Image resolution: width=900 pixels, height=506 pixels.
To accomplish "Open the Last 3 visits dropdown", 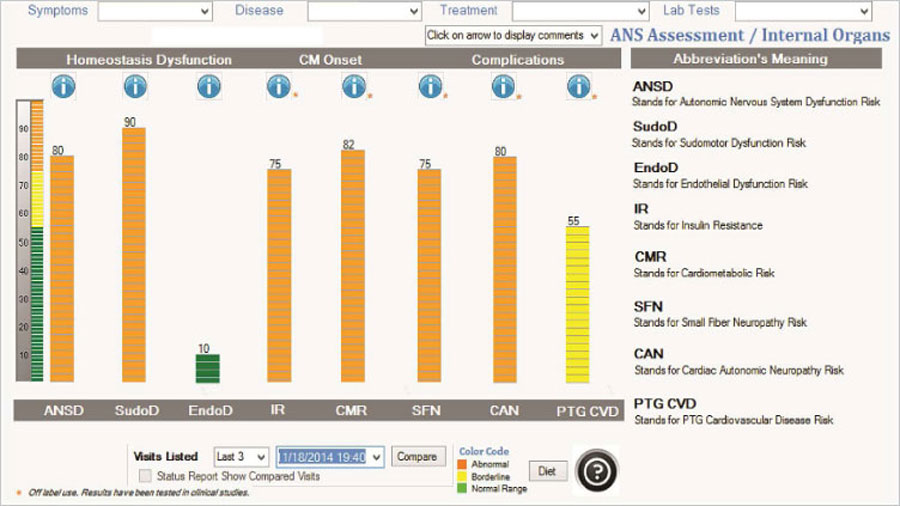I will tap(241, 457).
